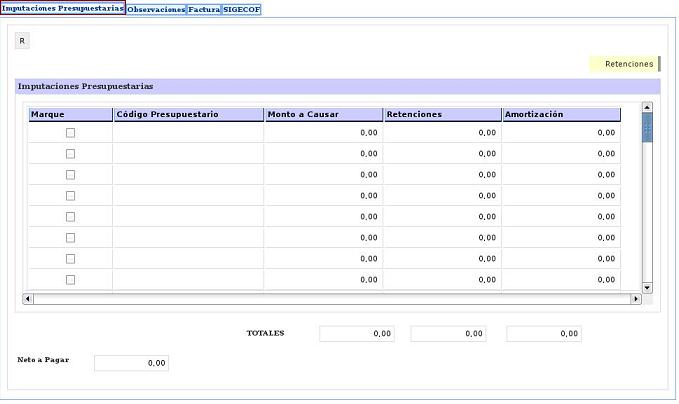Open the Retenciones button
Screen dimensions: 679x404
pos(629,64)
